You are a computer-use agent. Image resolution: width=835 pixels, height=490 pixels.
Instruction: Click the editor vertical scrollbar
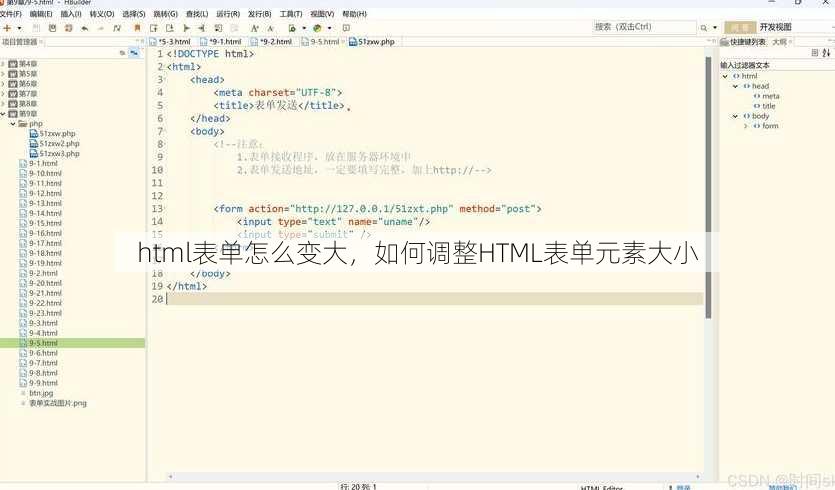coord(708,186)
